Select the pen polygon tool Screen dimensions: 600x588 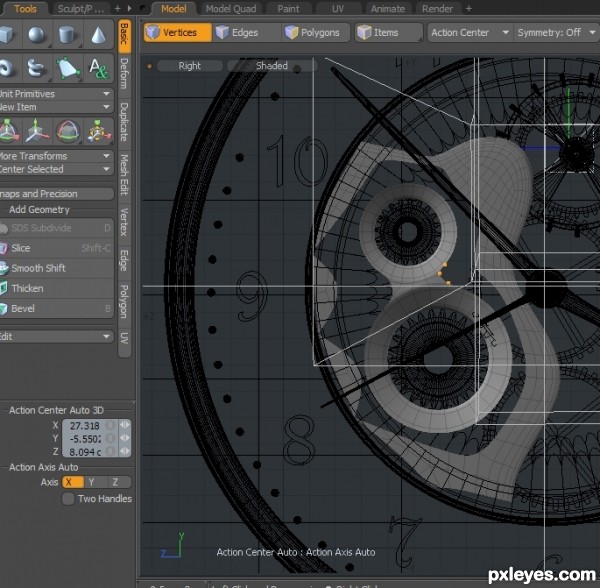(x=67, y=68)
